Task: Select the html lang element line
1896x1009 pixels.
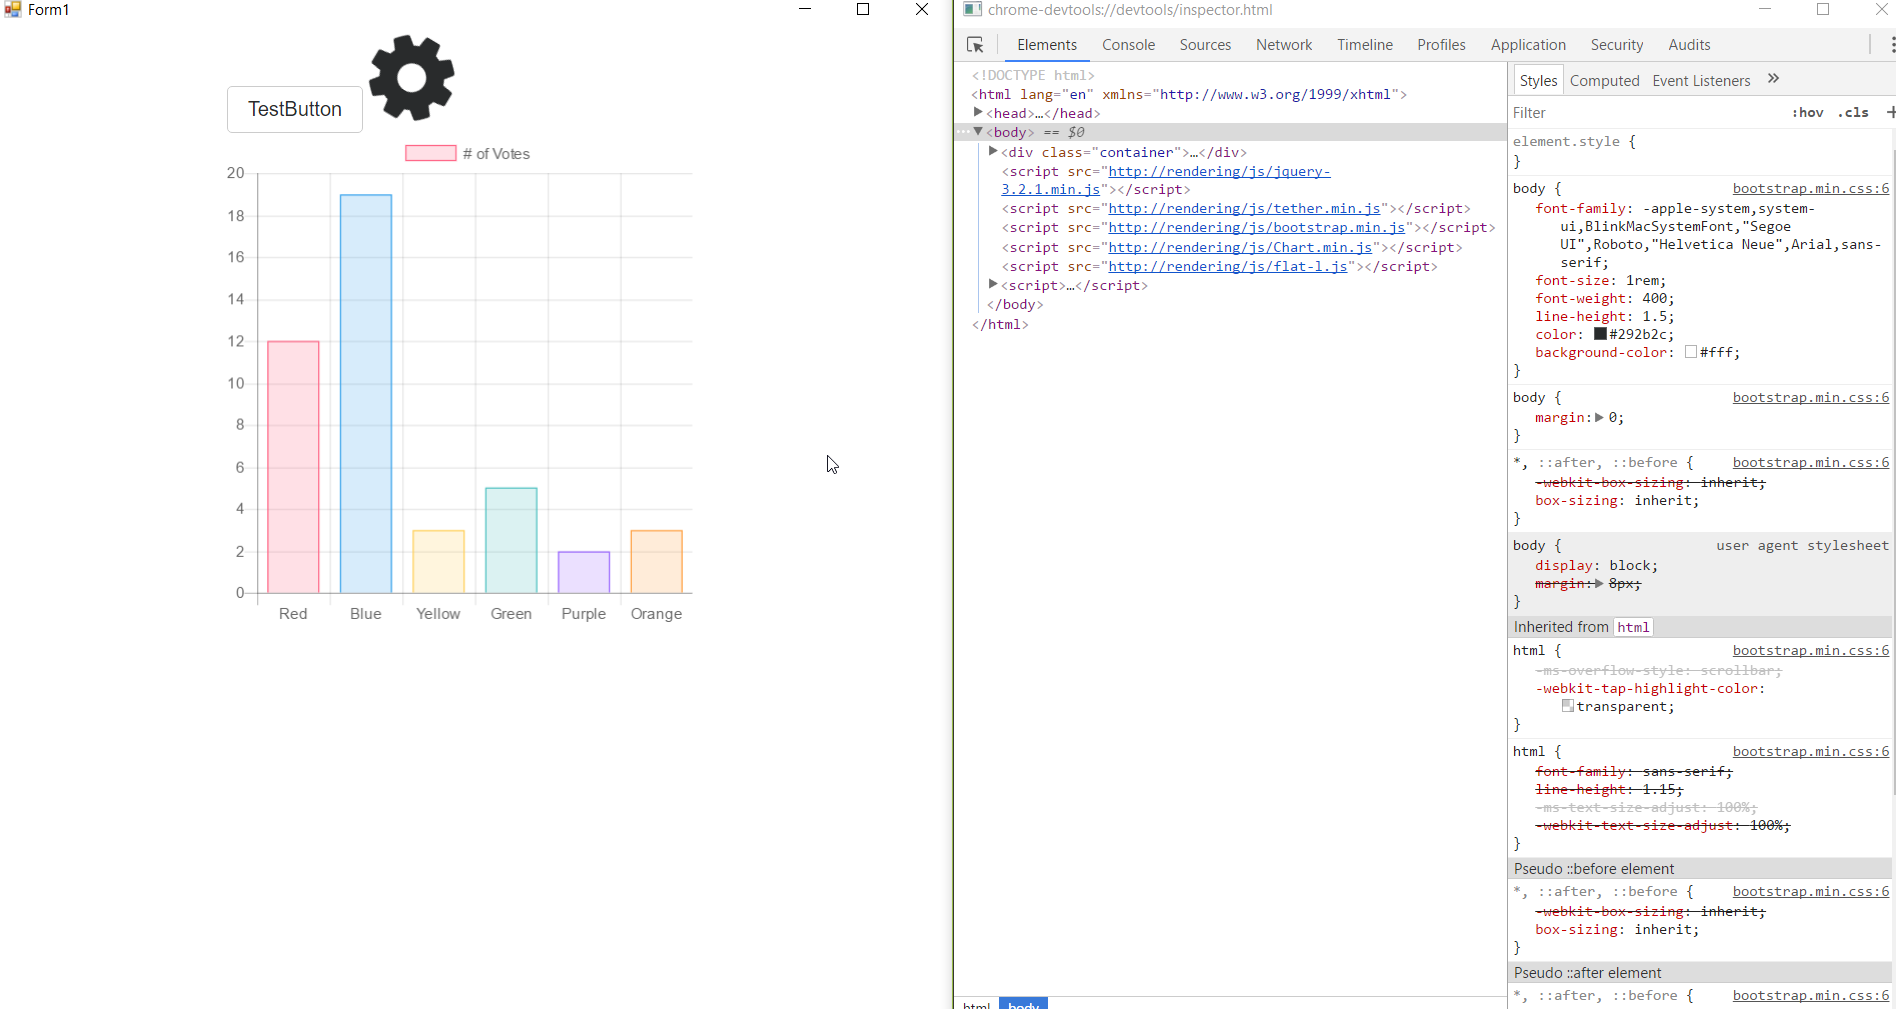Action: tap(1189, 94)
